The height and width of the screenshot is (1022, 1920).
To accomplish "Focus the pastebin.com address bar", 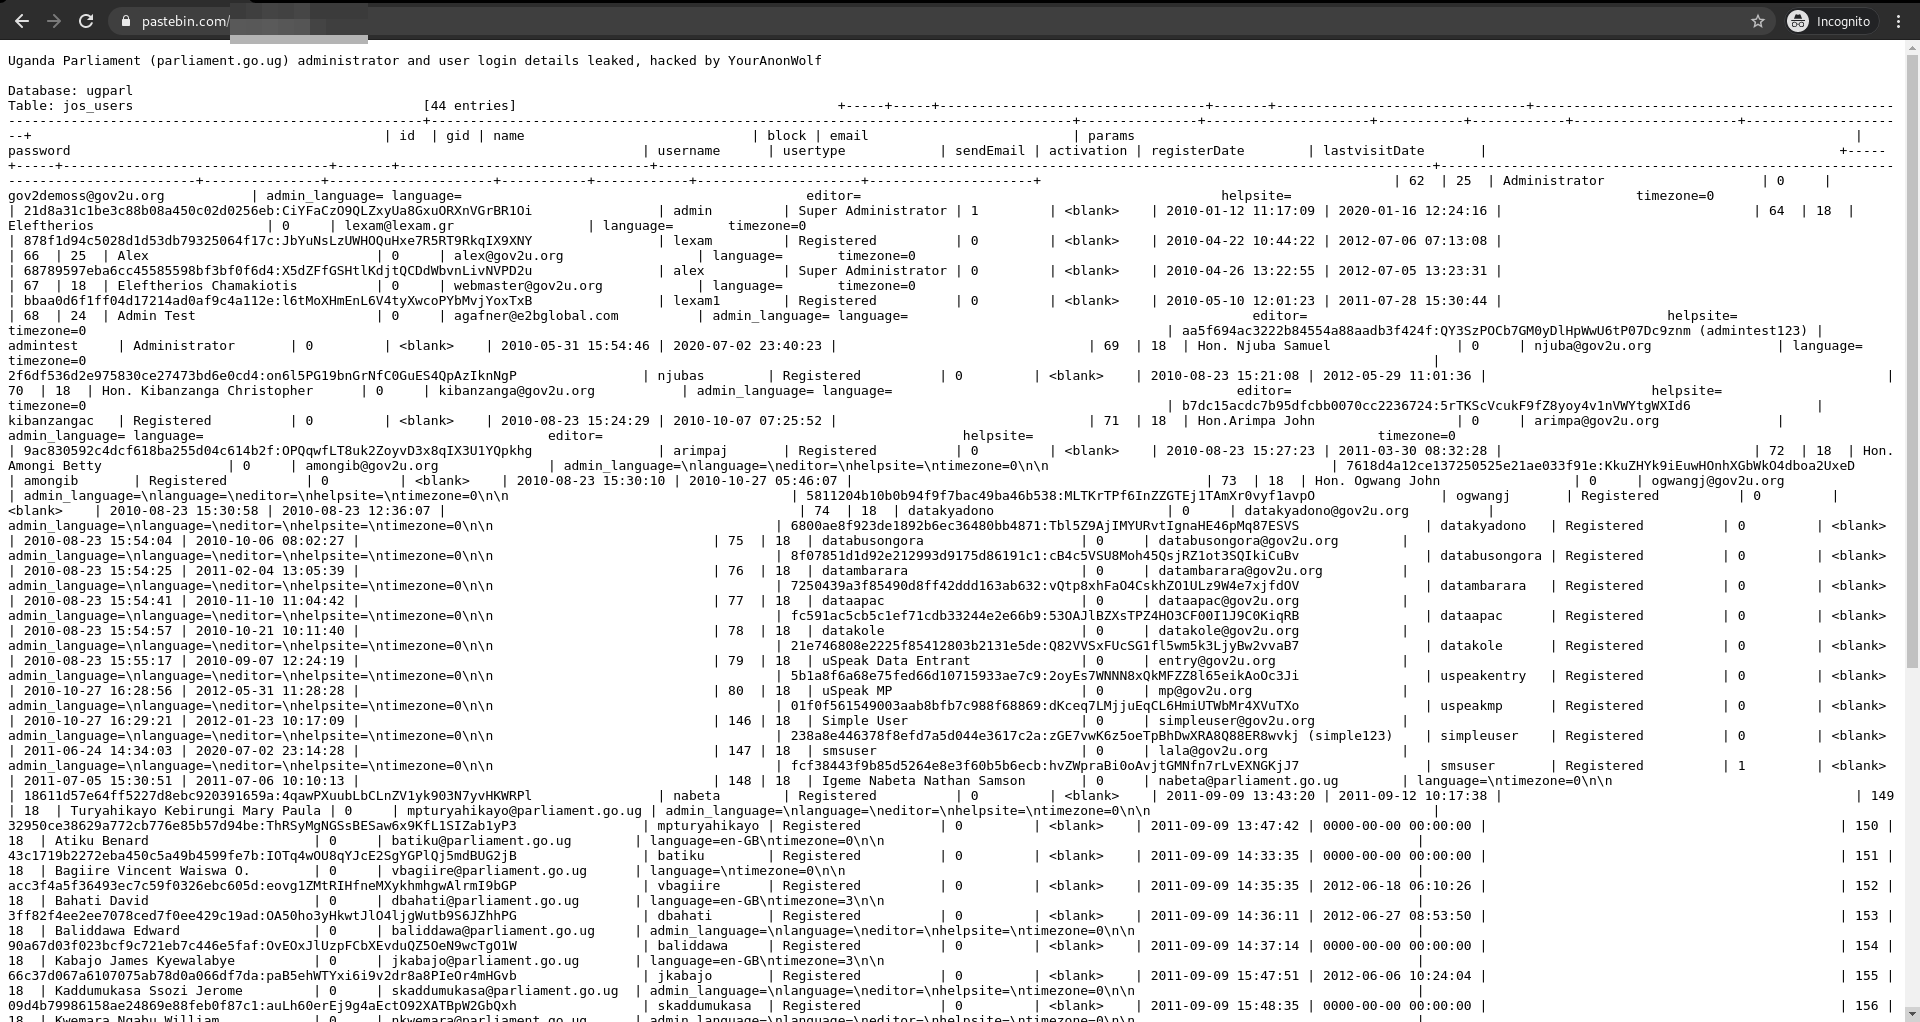I will 940,21.
